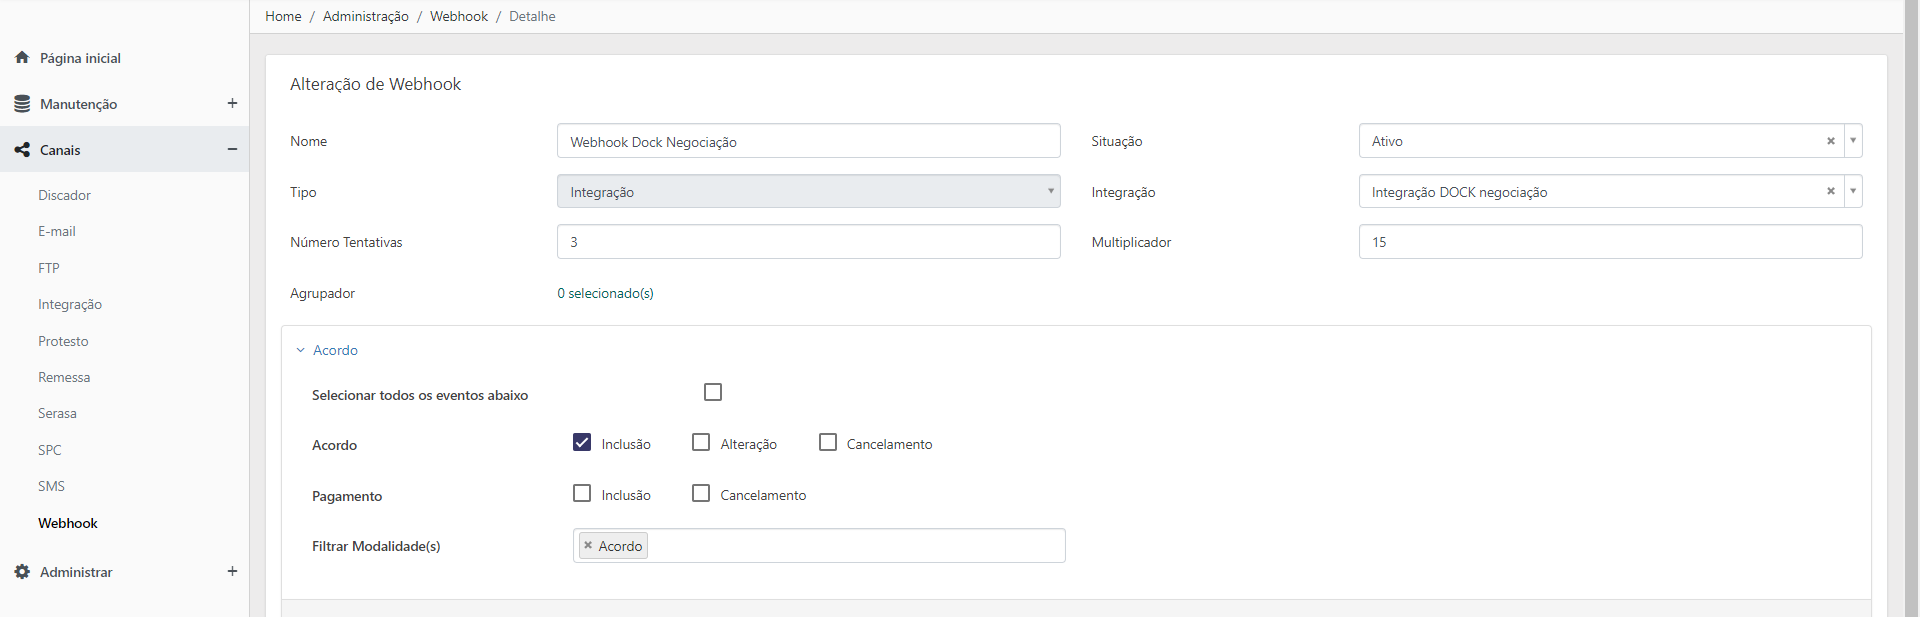1920x617 pixels.
Task: Collapse Canais with its minus icon
Action: 232,149
